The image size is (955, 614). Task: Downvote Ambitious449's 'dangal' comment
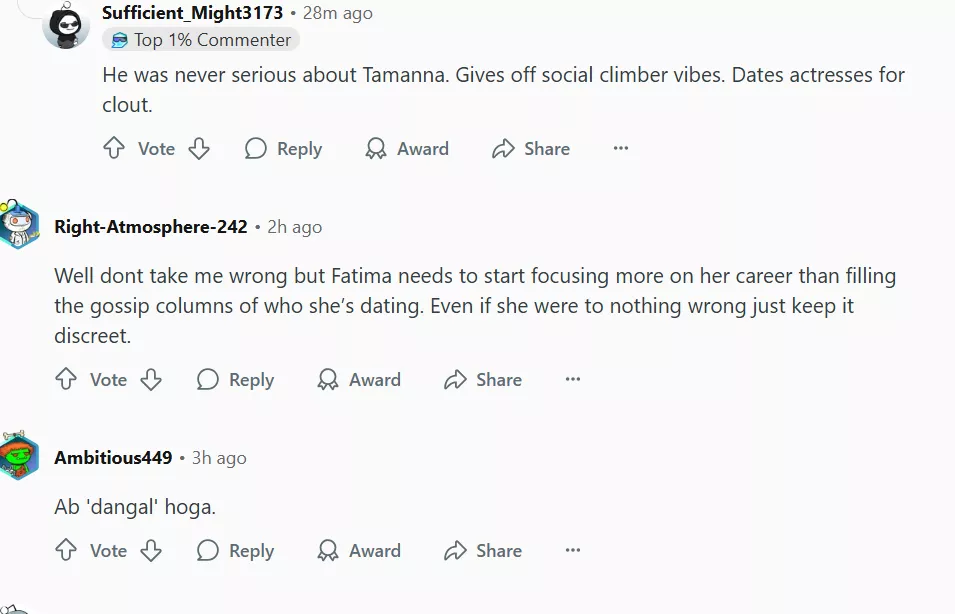151,551
